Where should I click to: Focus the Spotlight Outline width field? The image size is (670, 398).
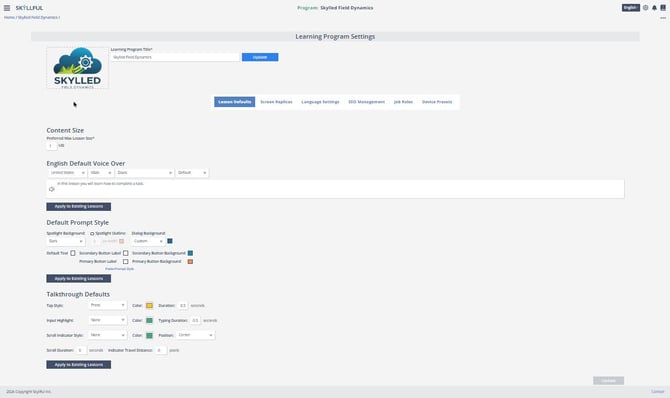click(x=95, y=241)
